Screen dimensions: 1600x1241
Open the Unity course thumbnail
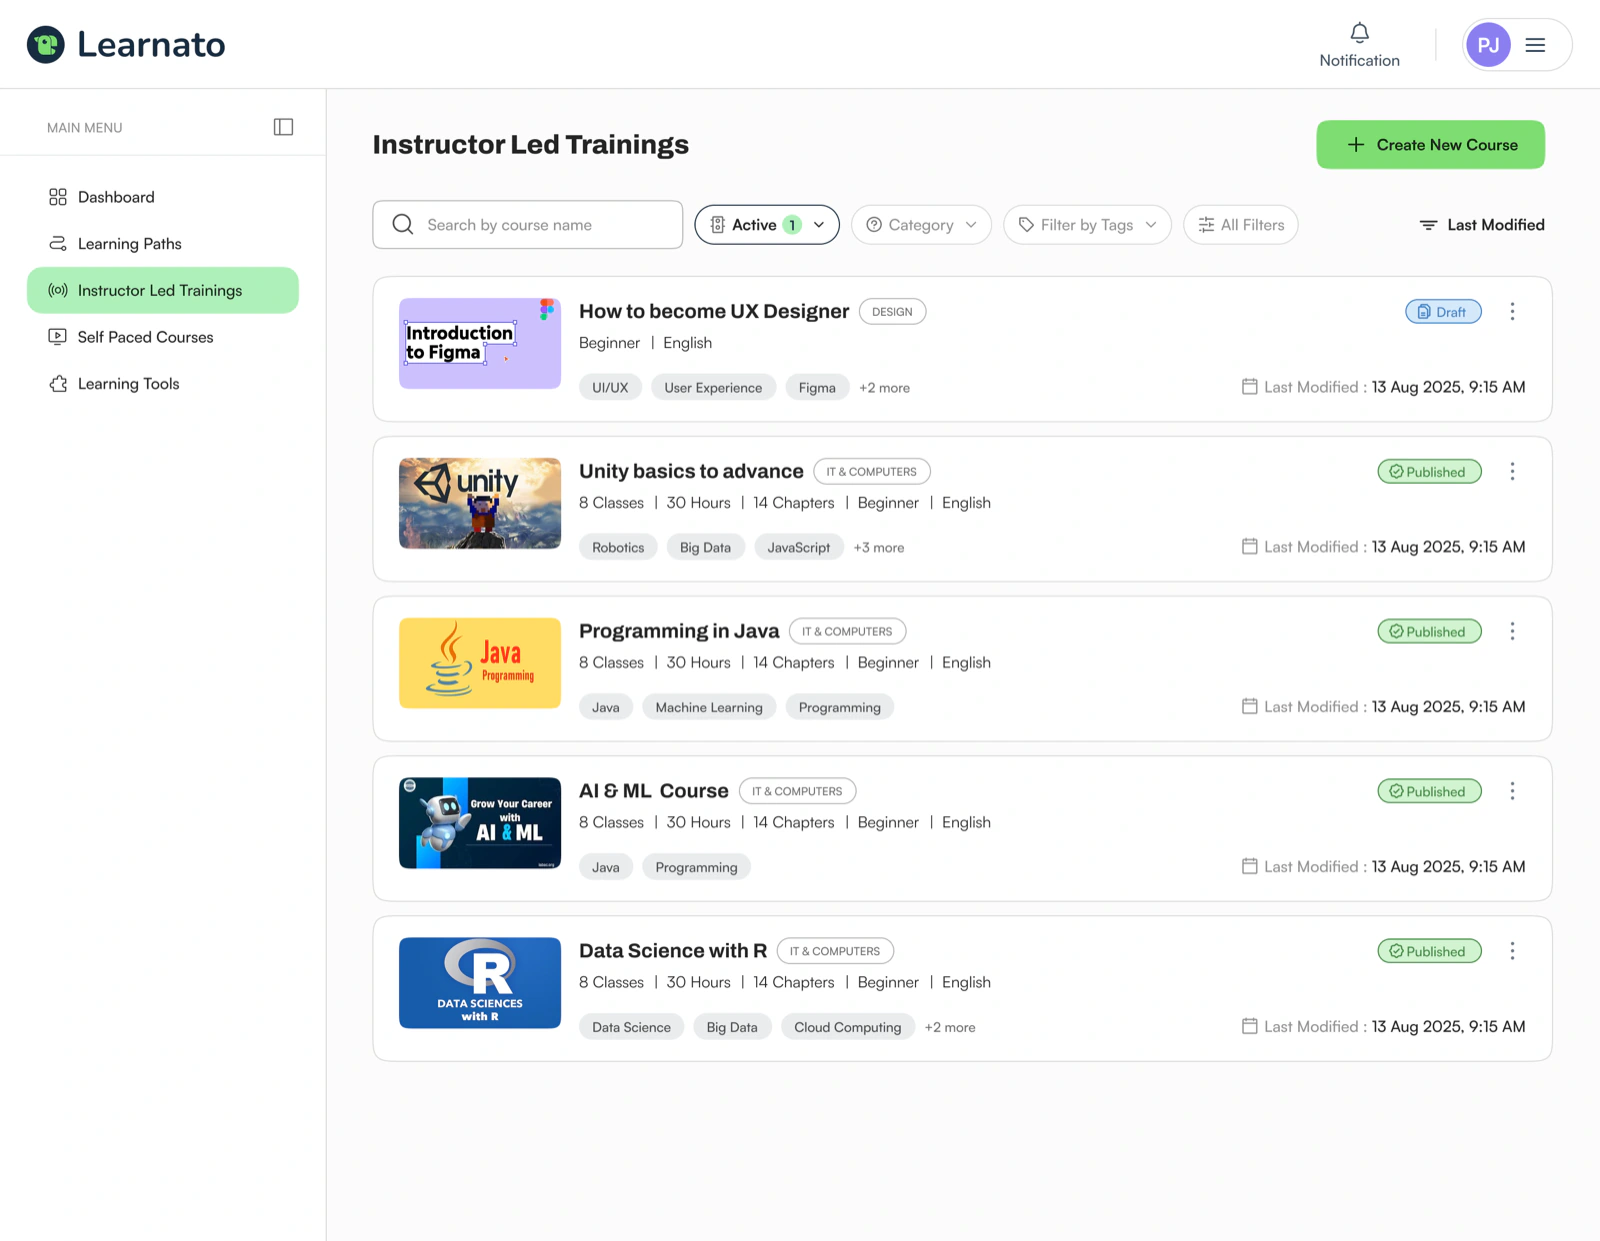(x=480, y=503)
